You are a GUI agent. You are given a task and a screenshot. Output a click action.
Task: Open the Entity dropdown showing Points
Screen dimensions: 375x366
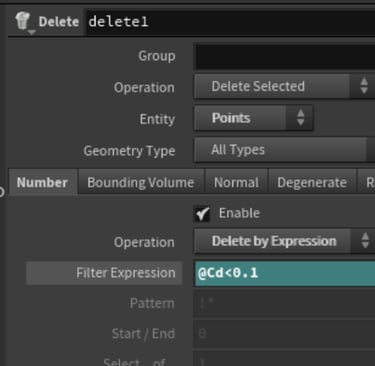[x=253, y=118]
